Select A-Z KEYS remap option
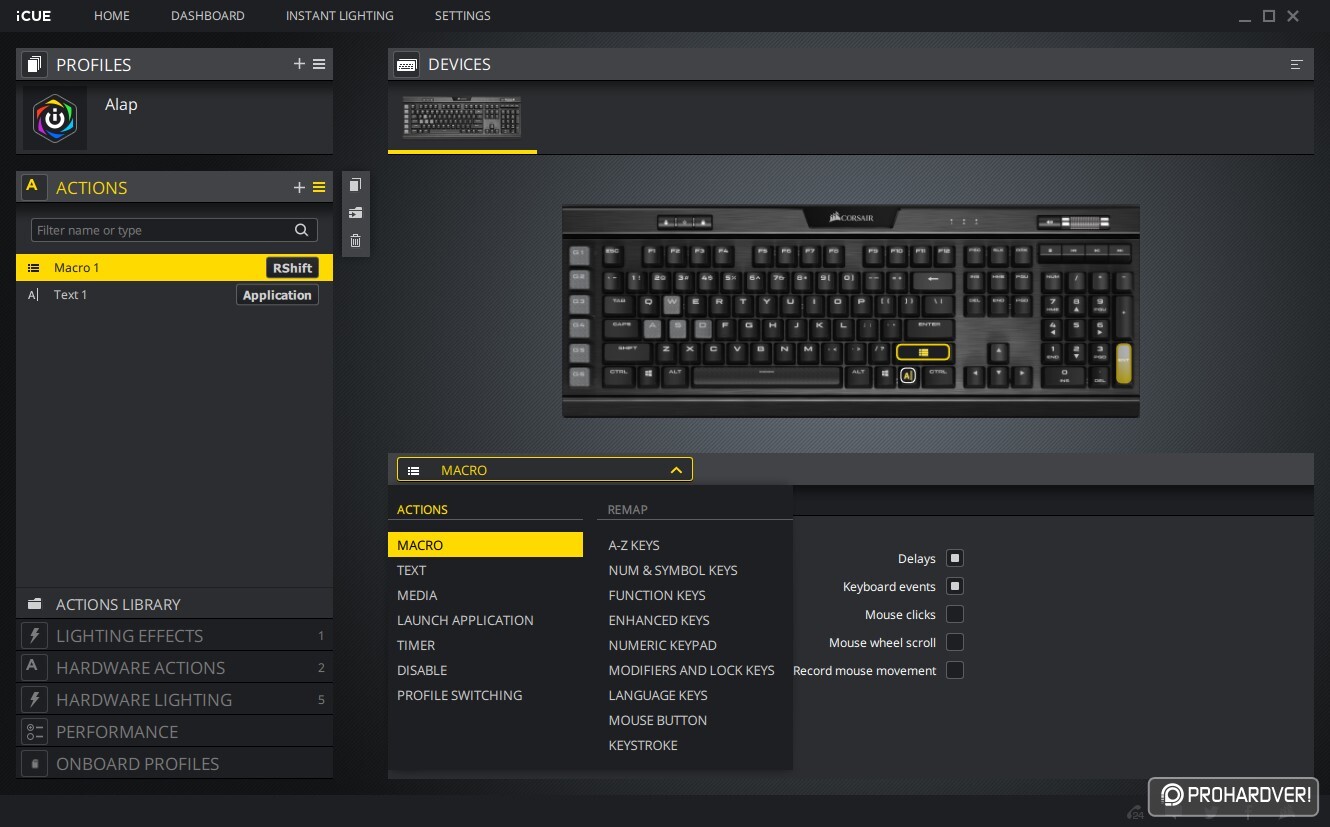The height and width of the screenshot is (827, 1330). (x=634, y=545)
